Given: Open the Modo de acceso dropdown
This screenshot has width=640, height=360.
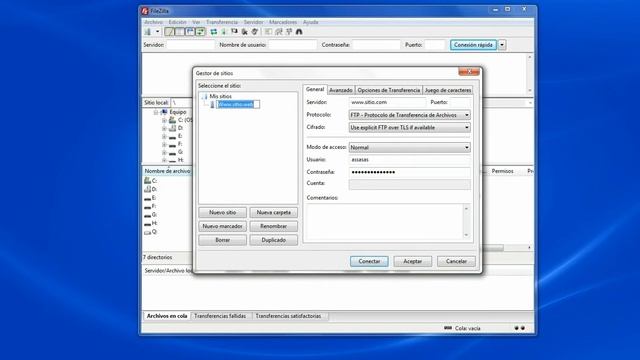Looking at the screenshot, I should [x=409, y=147].
